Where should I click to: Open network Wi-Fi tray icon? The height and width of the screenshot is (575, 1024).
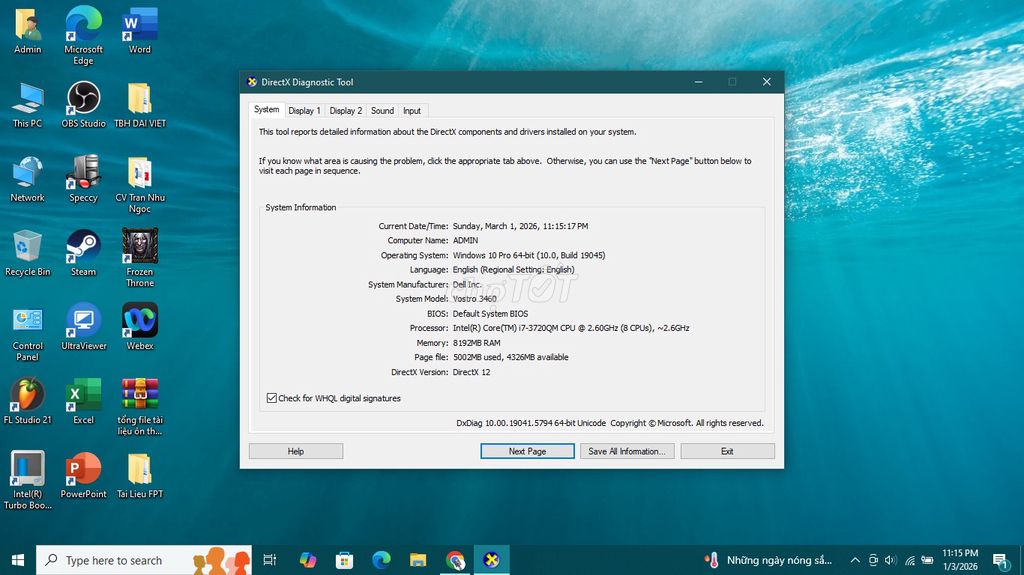909,560
